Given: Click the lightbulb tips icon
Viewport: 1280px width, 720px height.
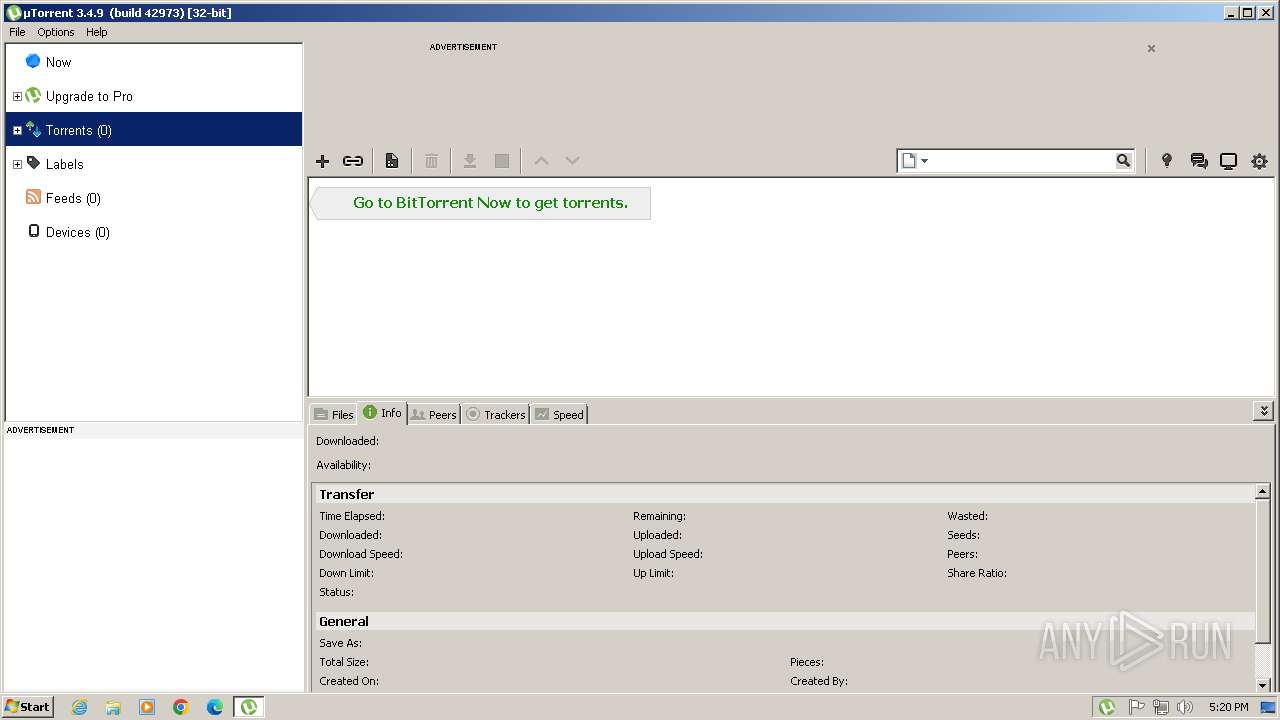Looking at the screenshot, I should [1166, 161].
